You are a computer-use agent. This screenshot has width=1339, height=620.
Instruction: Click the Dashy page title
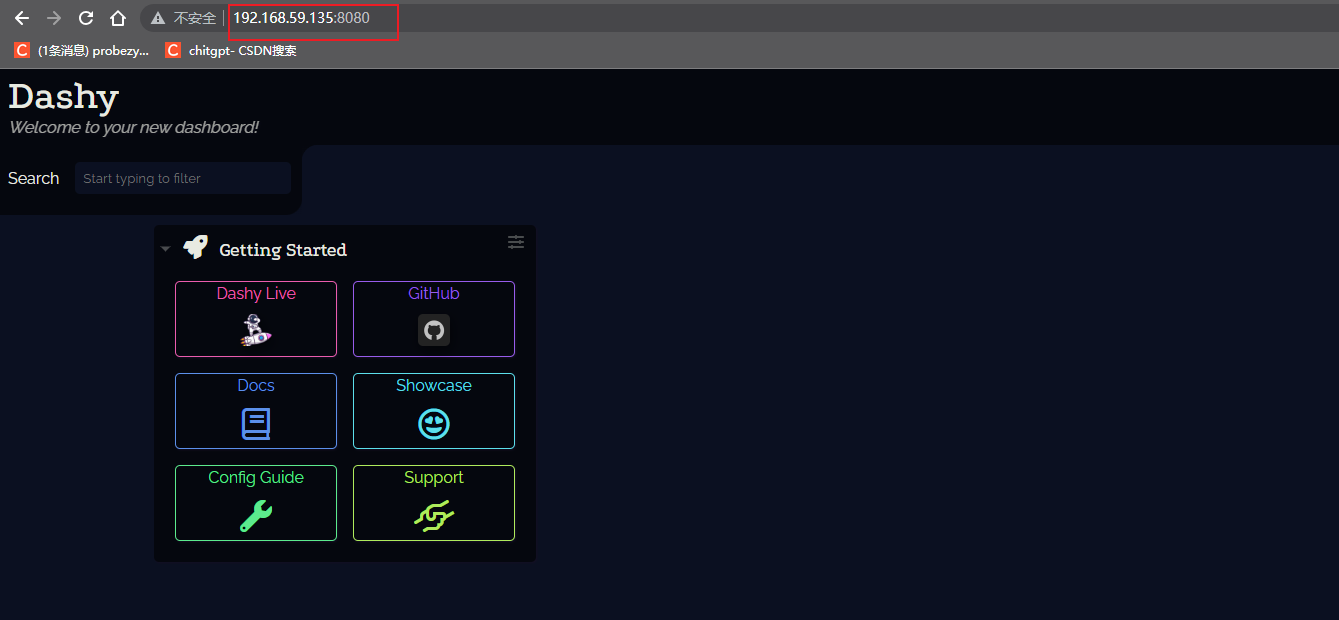(64, 96)
